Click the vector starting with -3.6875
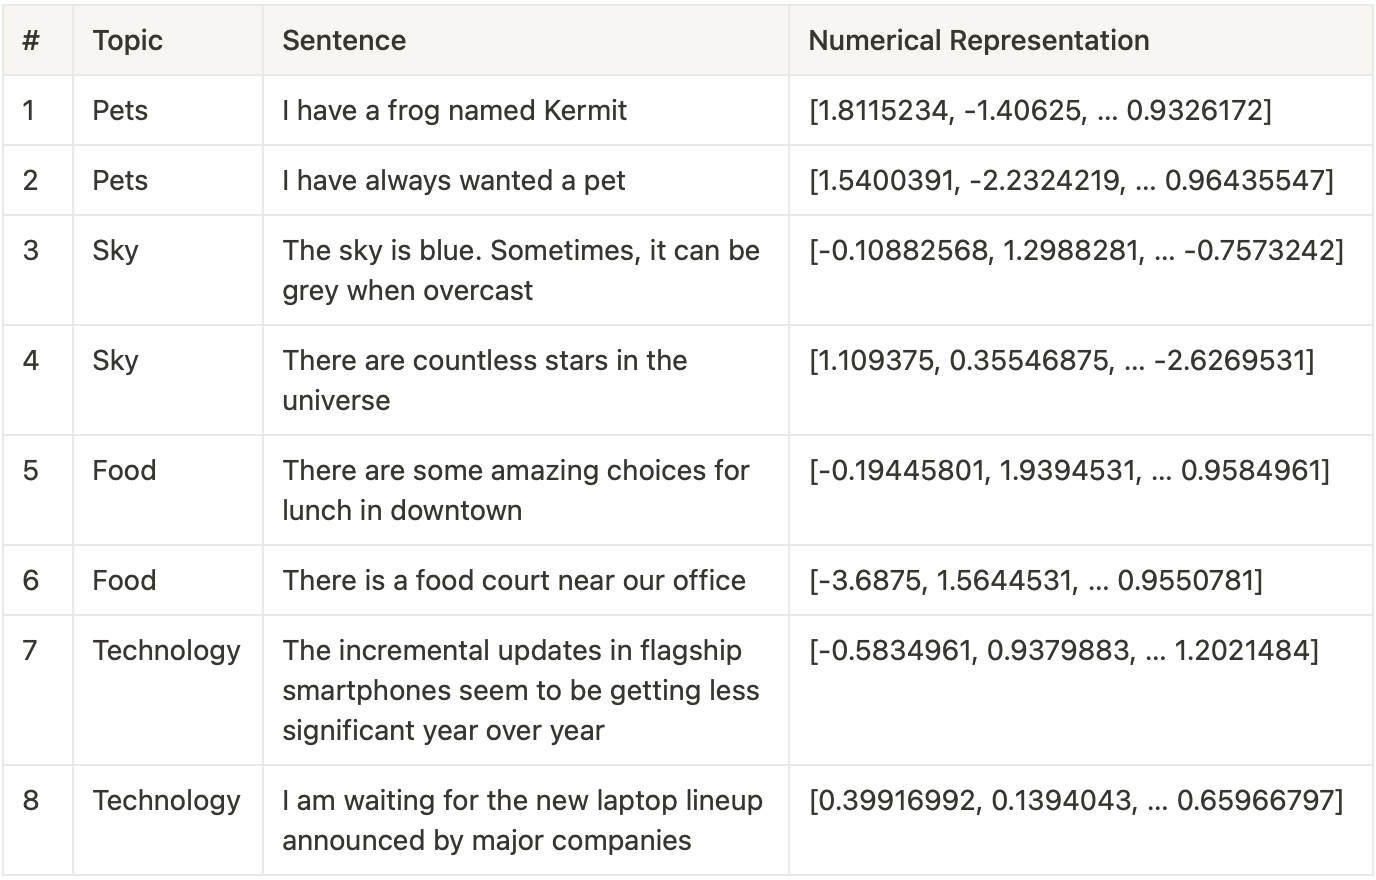The height and width of the screenshot is (880, 1376). click(1035, 580)
